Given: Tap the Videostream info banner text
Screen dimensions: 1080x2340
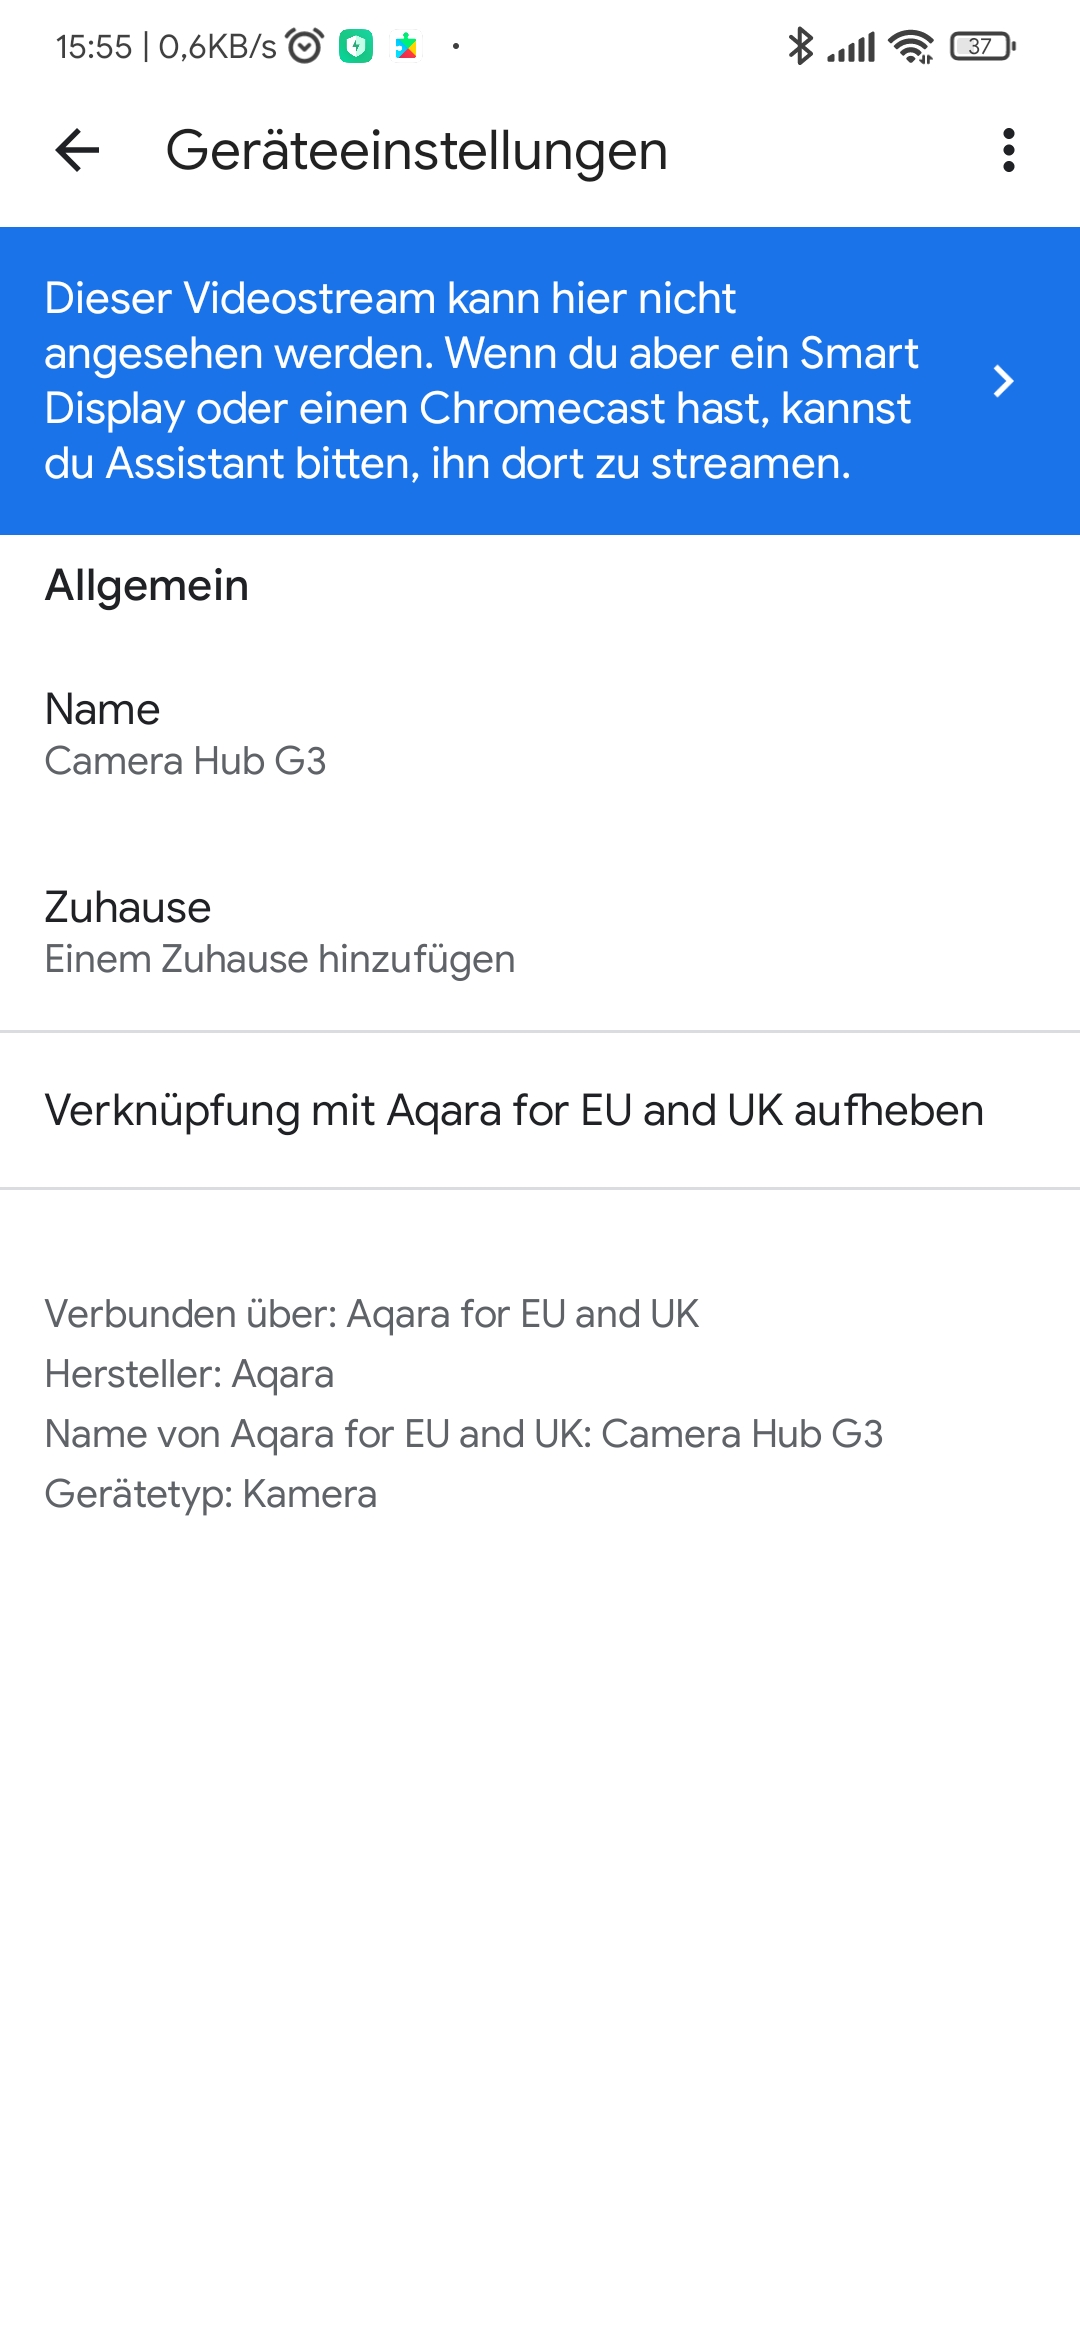Looking at the screenshot, I should (480, 381).
